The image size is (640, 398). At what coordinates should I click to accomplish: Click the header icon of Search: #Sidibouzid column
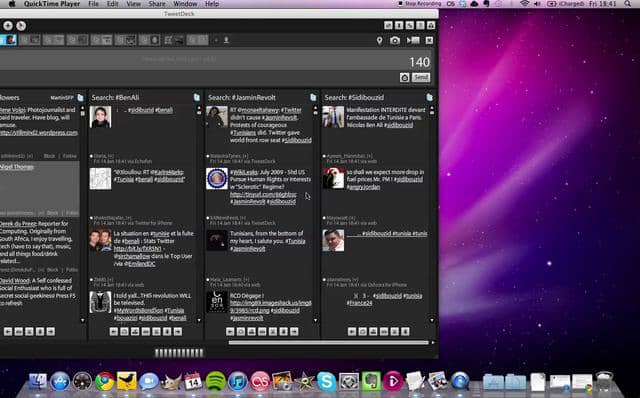[430, 97]
